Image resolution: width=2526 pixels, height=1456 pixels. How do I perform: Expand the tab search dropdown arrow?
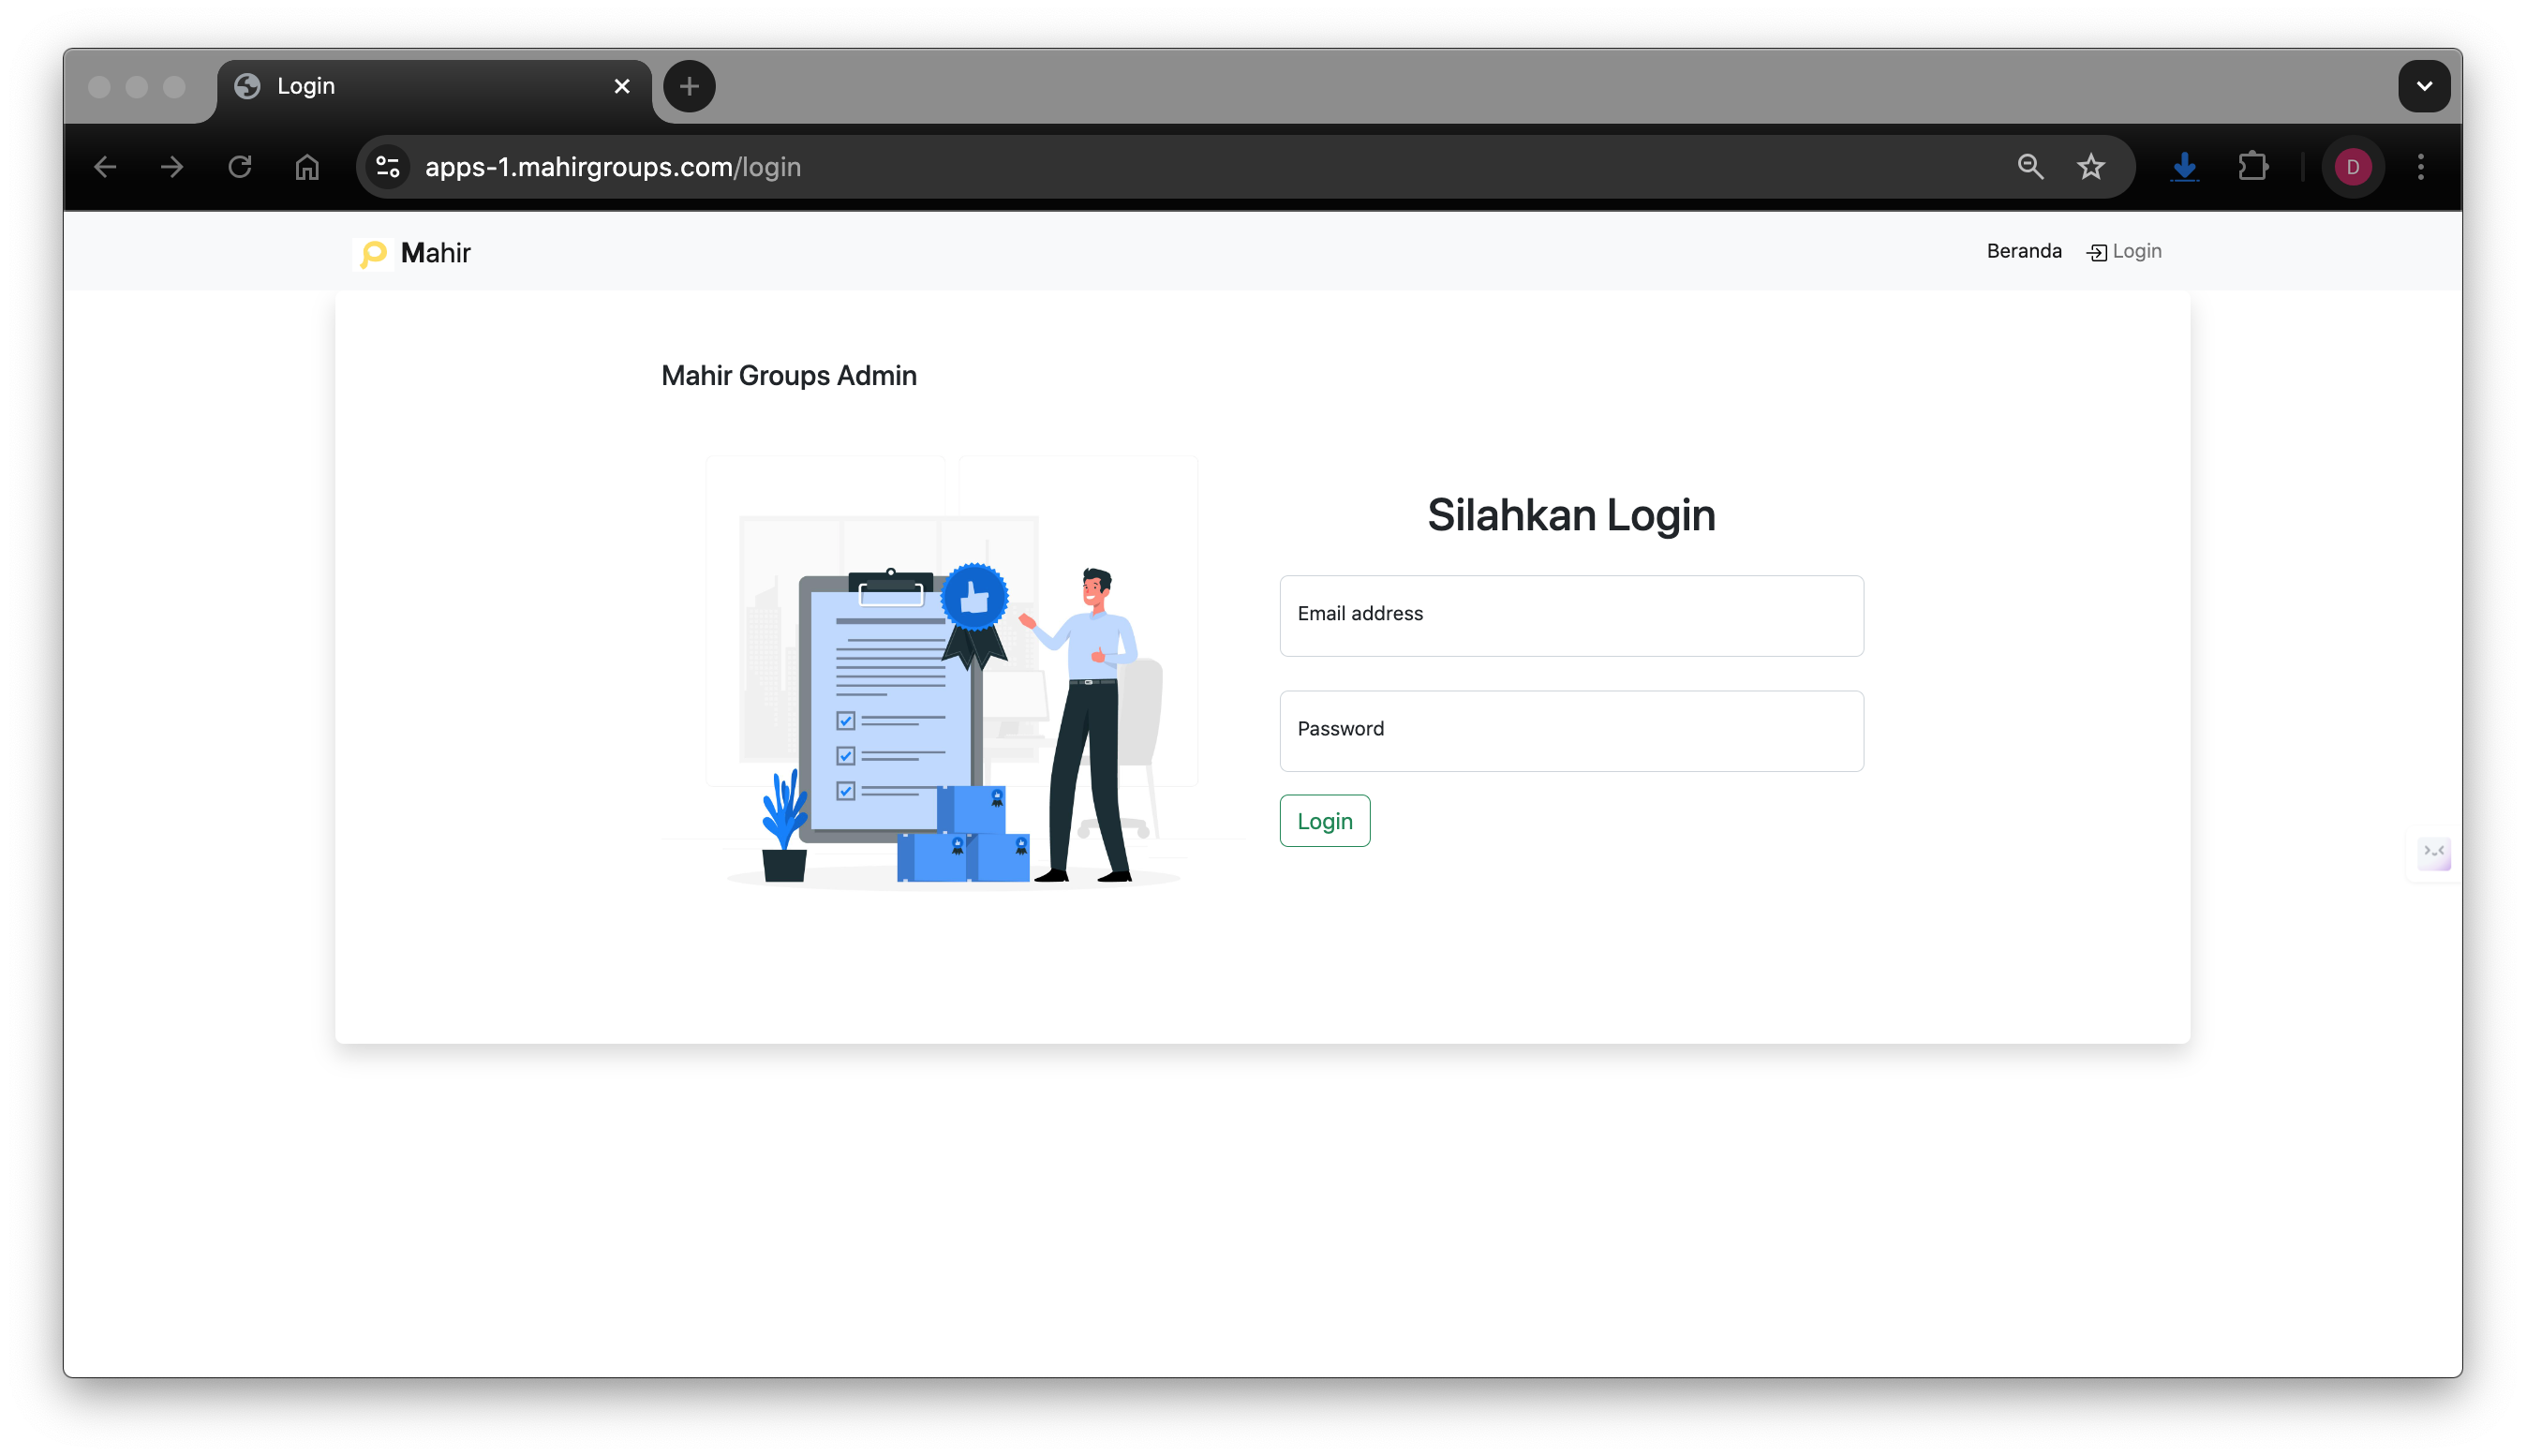tap(2424, 86)
